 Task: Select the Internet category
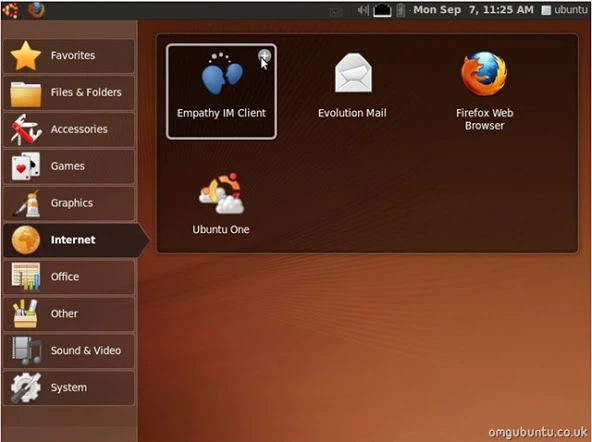(x=76, y=240)
